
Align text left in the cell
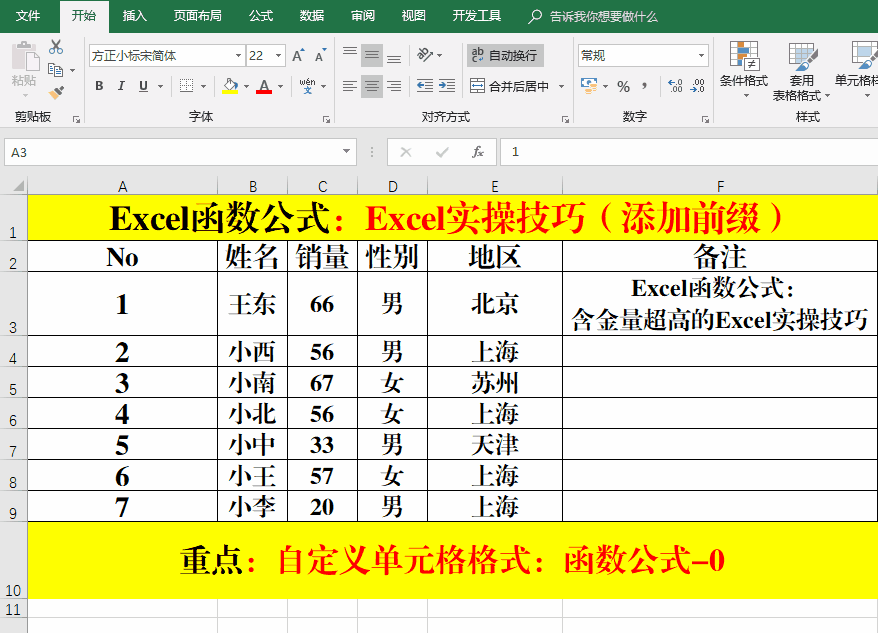[x=349, y=87]
